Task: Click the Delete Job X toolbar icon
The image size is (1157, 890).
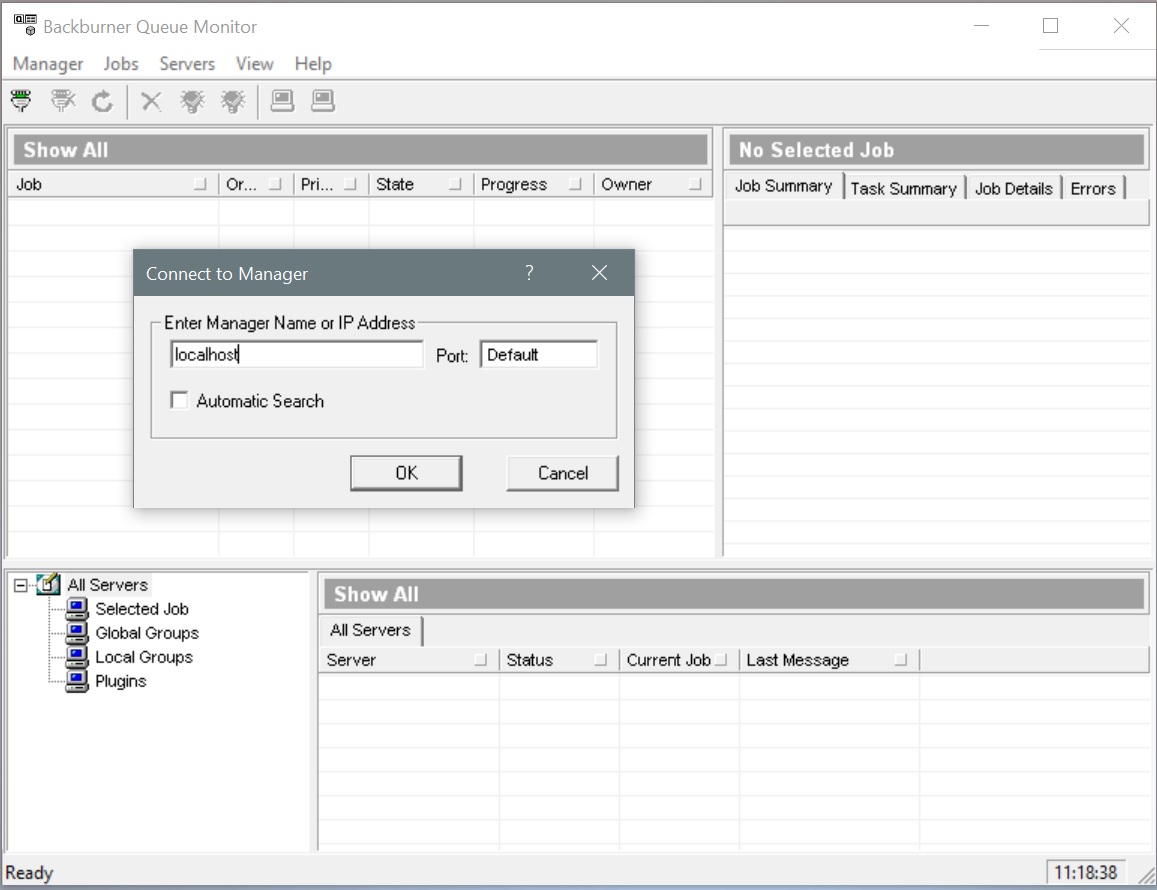Action: (x=151, y=101)
